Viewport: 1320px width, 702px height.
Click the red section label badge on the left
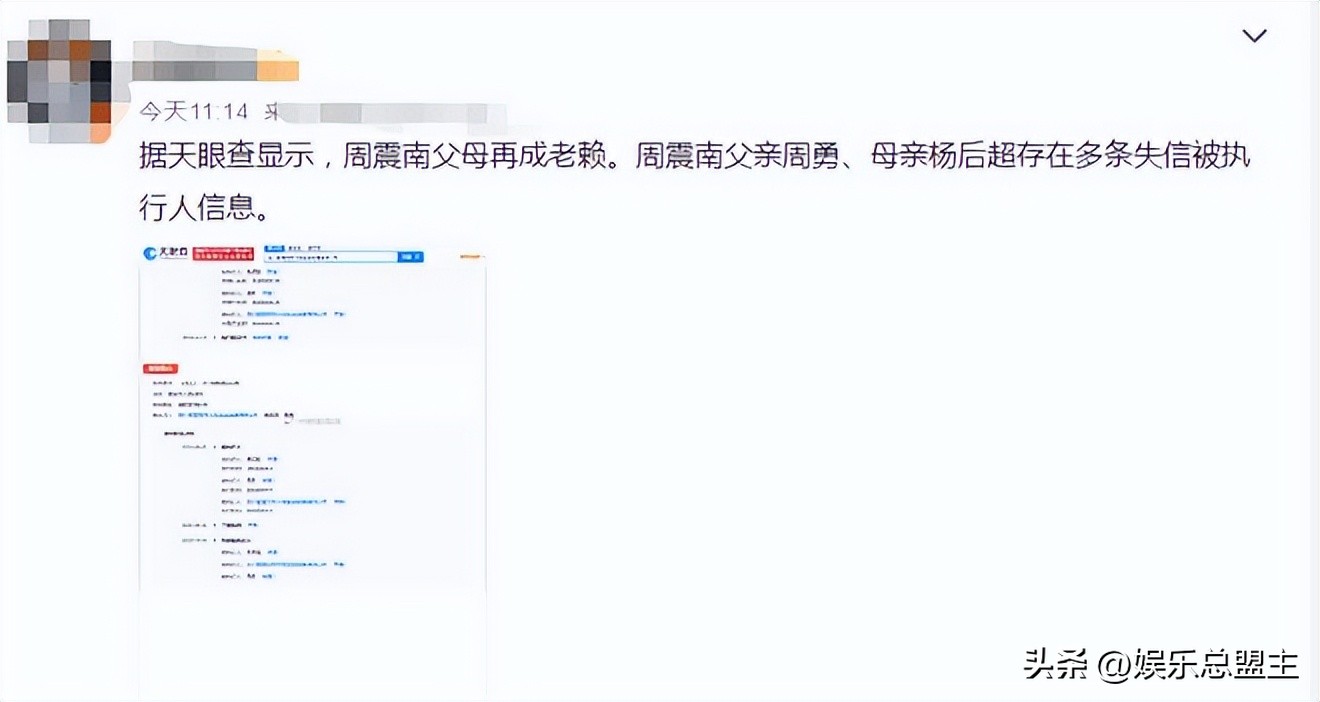162,368
